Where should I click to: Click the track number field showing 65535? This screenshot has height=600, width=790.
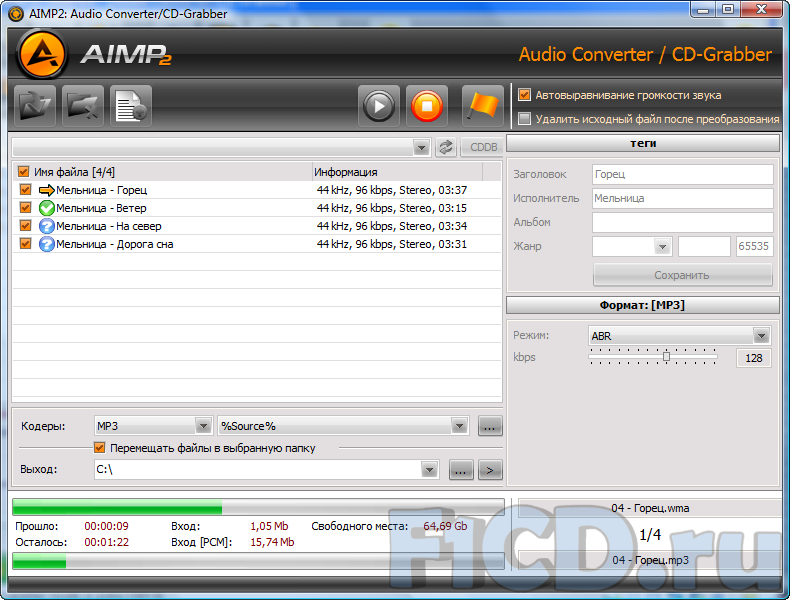(754, 246)
